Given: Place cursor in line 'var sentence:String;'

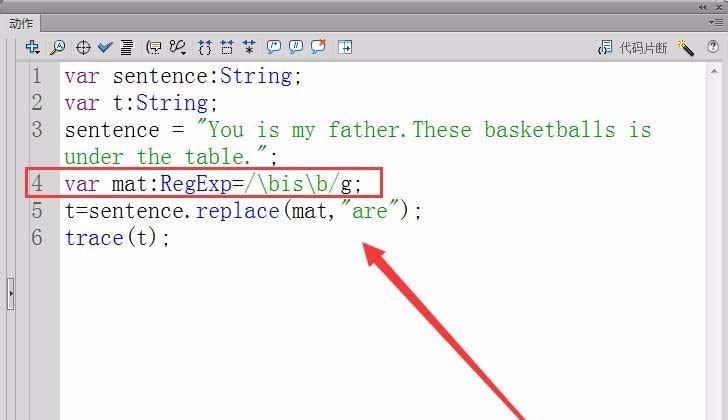Looking at the screenshot, I should (x=183, y=76).
